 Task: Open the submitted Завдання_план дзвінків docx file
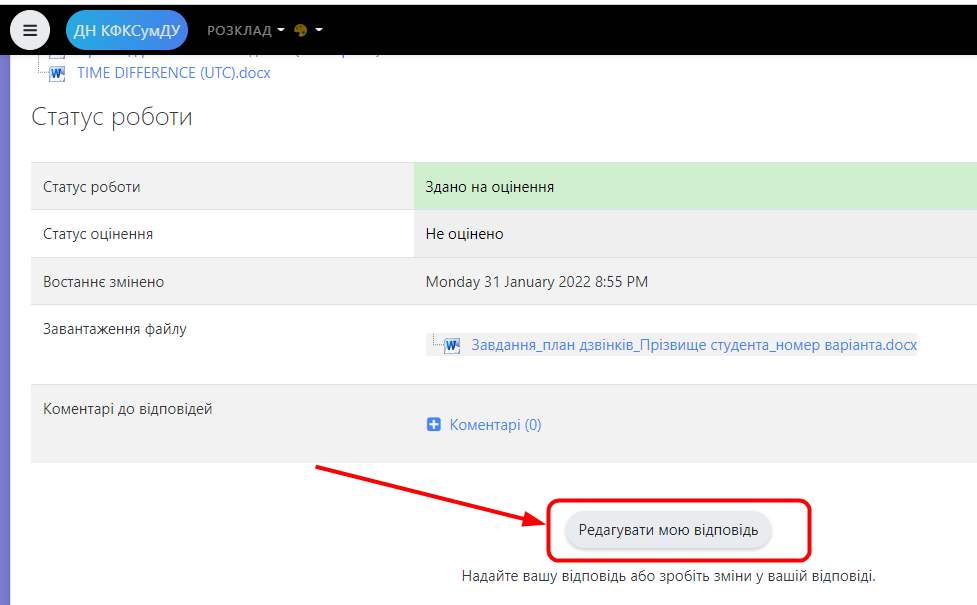point(694,345)
